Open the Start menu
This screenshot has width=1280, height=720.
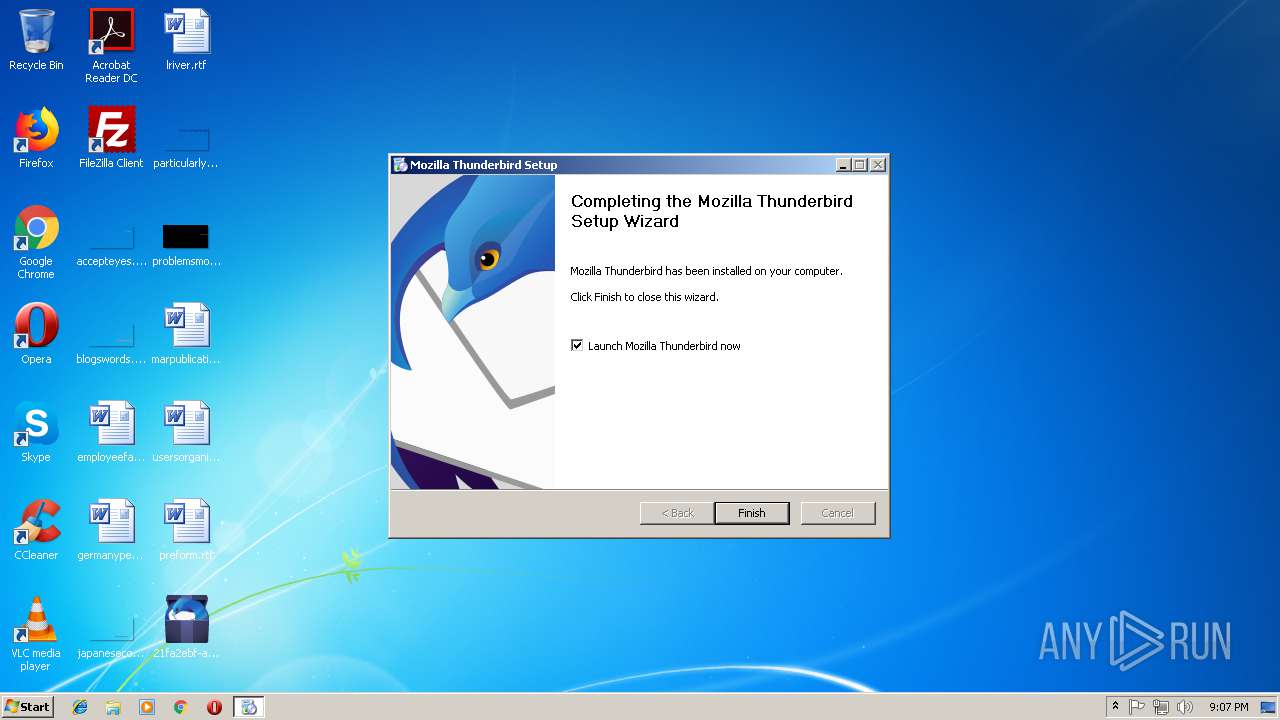[x=28, y=707]
